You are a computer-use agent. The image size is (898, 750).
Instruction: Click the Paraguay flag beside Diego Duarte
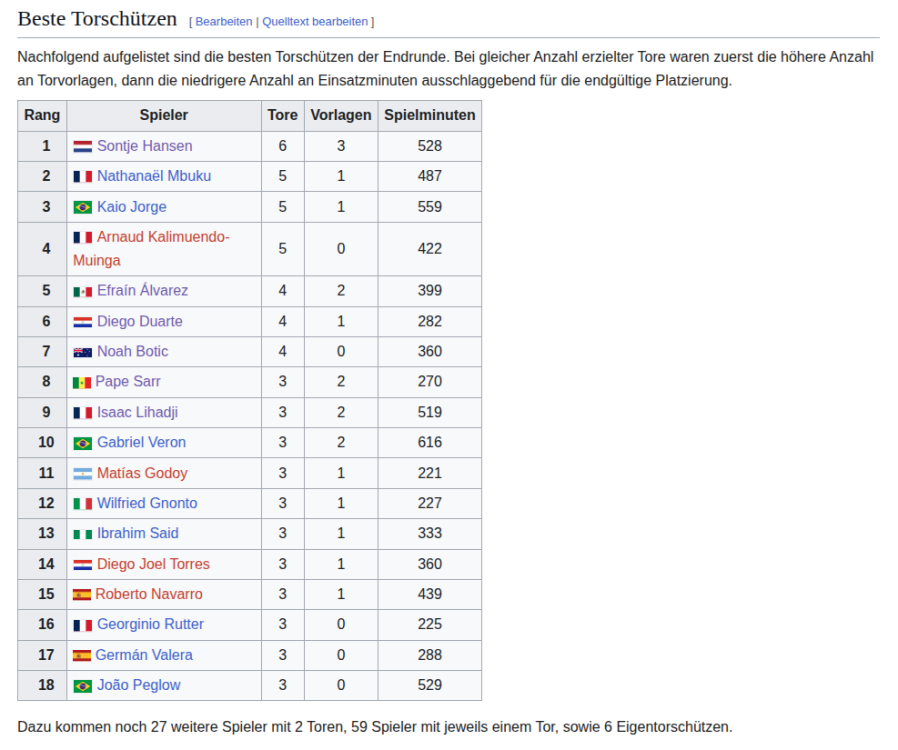[x=82, y=321]
